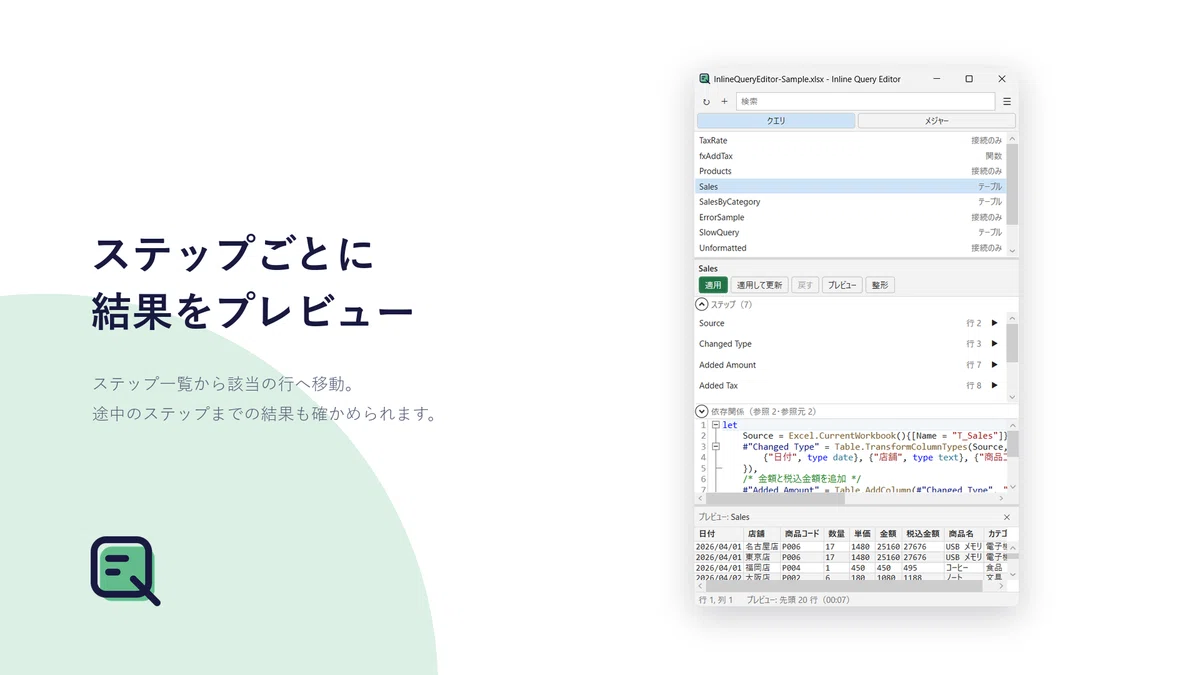Click the 行 1, 列 1 status bar text
1200x675 pixels.
click(x=716, y=600)
